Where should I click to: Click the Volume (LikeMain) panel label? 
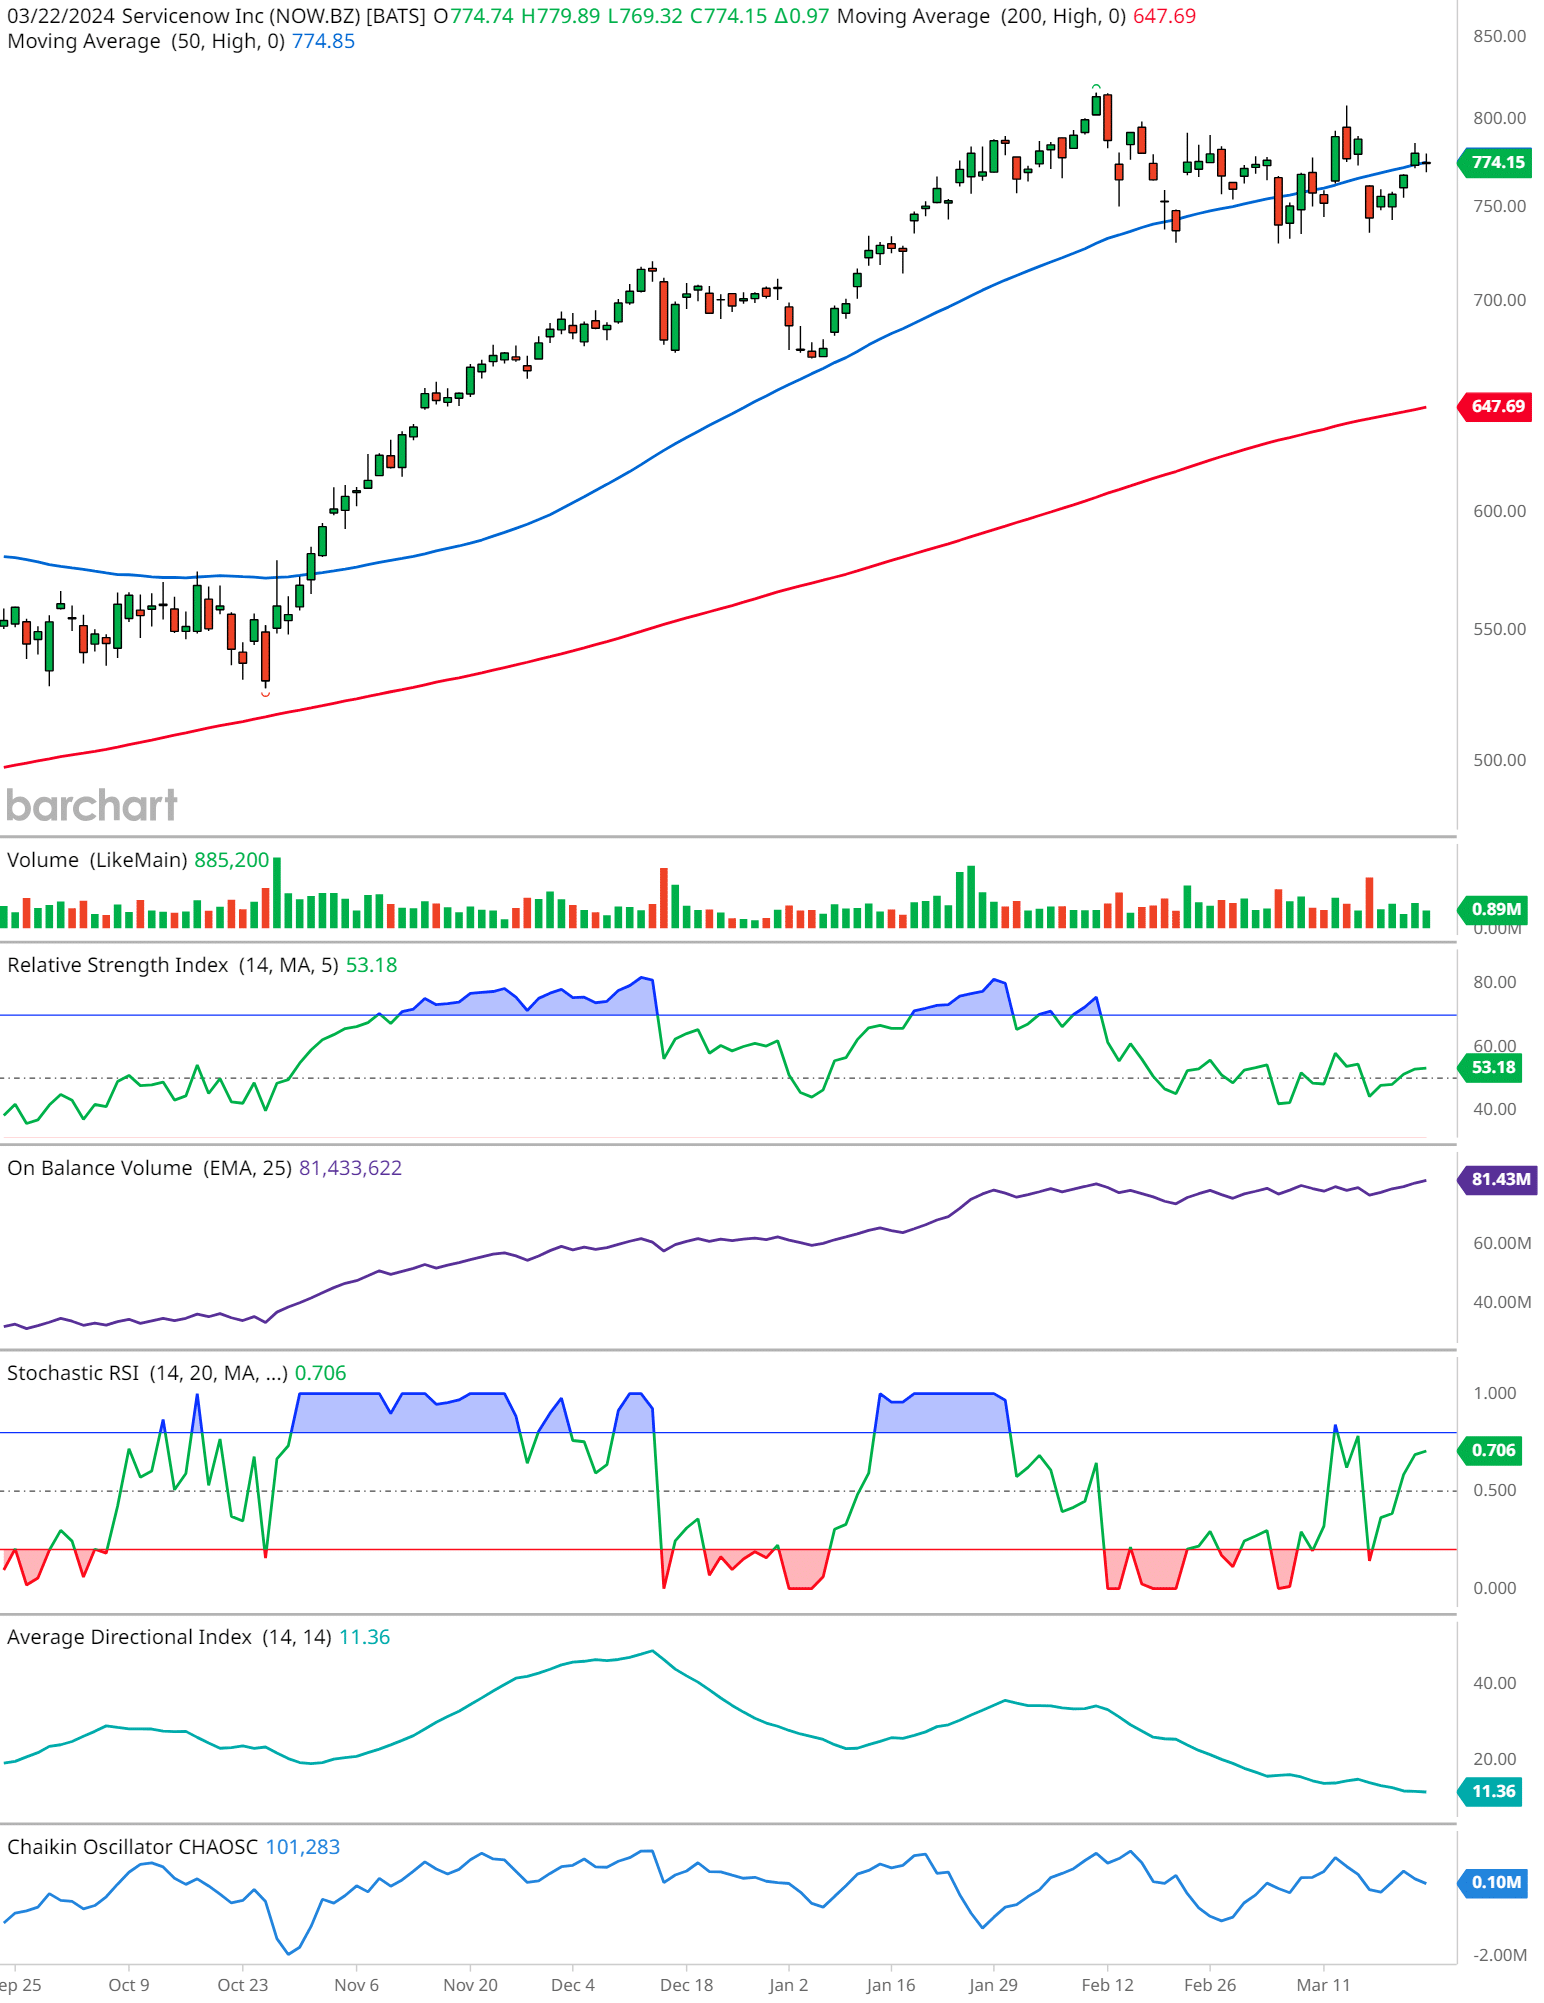coord(97,860)
